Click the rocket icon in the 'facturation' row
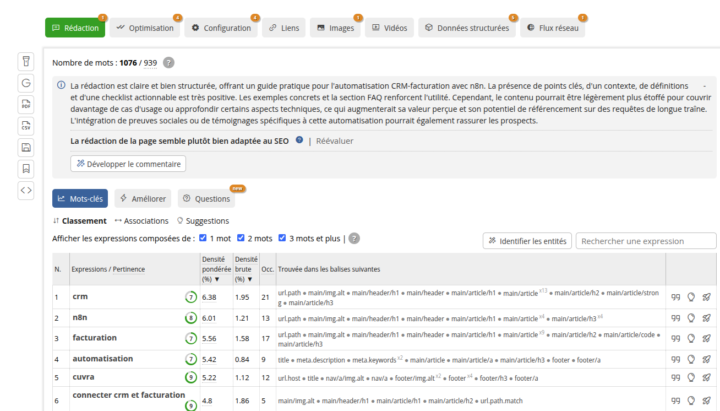Image resolution: width=720 pixels, height=411 pixels. click(707, 338)
